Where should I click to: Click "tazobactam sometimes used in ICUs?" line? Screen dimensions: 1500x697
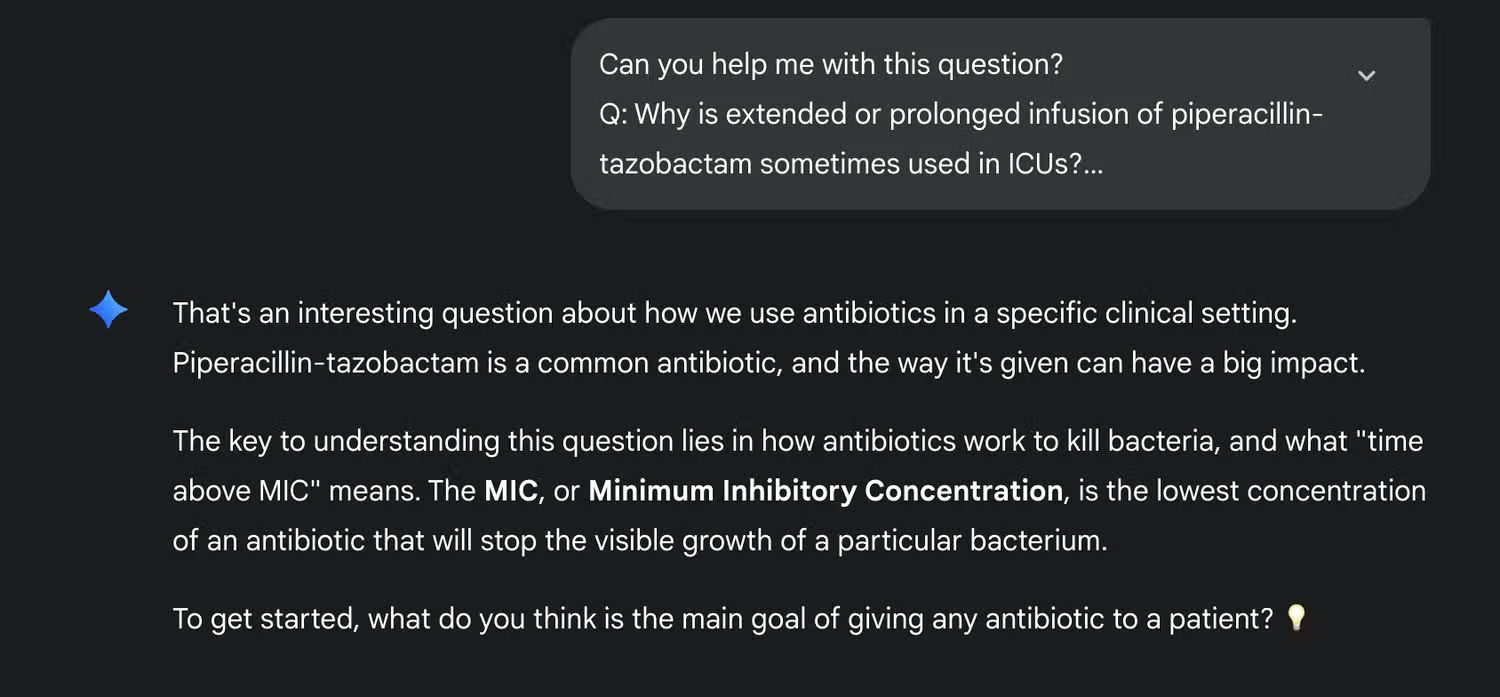tap(850, 164)
